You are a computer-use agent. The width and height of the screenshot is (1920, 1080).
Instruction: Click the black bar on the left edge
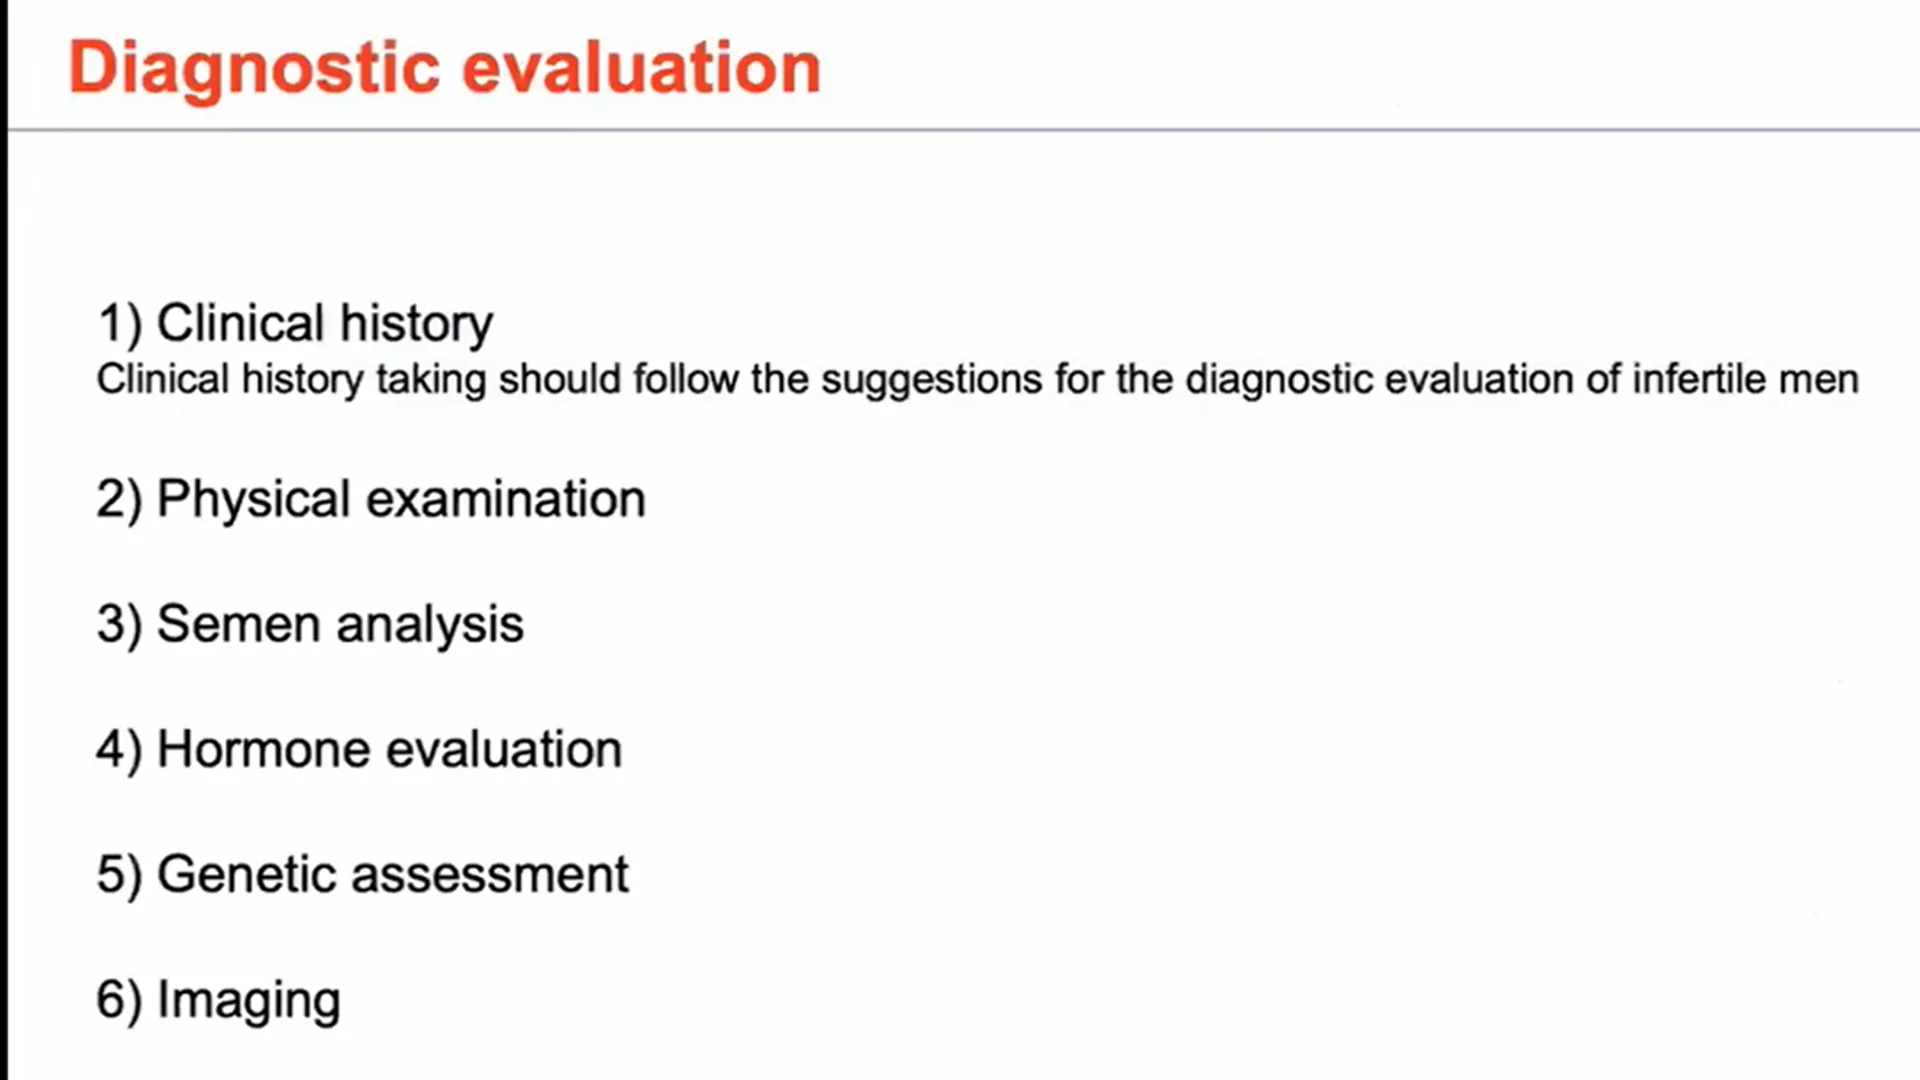tap(4, 540)
